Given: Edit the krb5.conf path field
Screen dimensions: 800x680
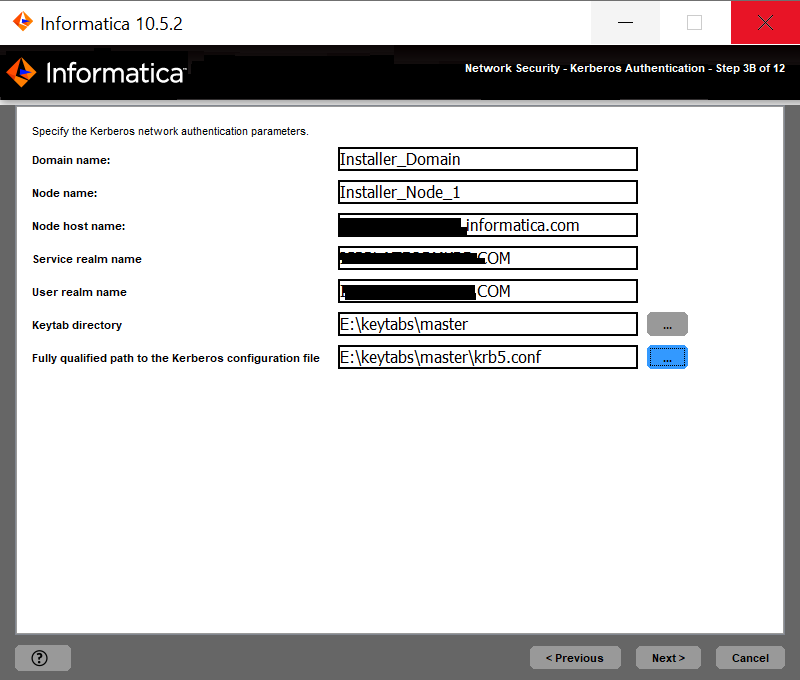Looking at the screenshot, I should 488,357.
